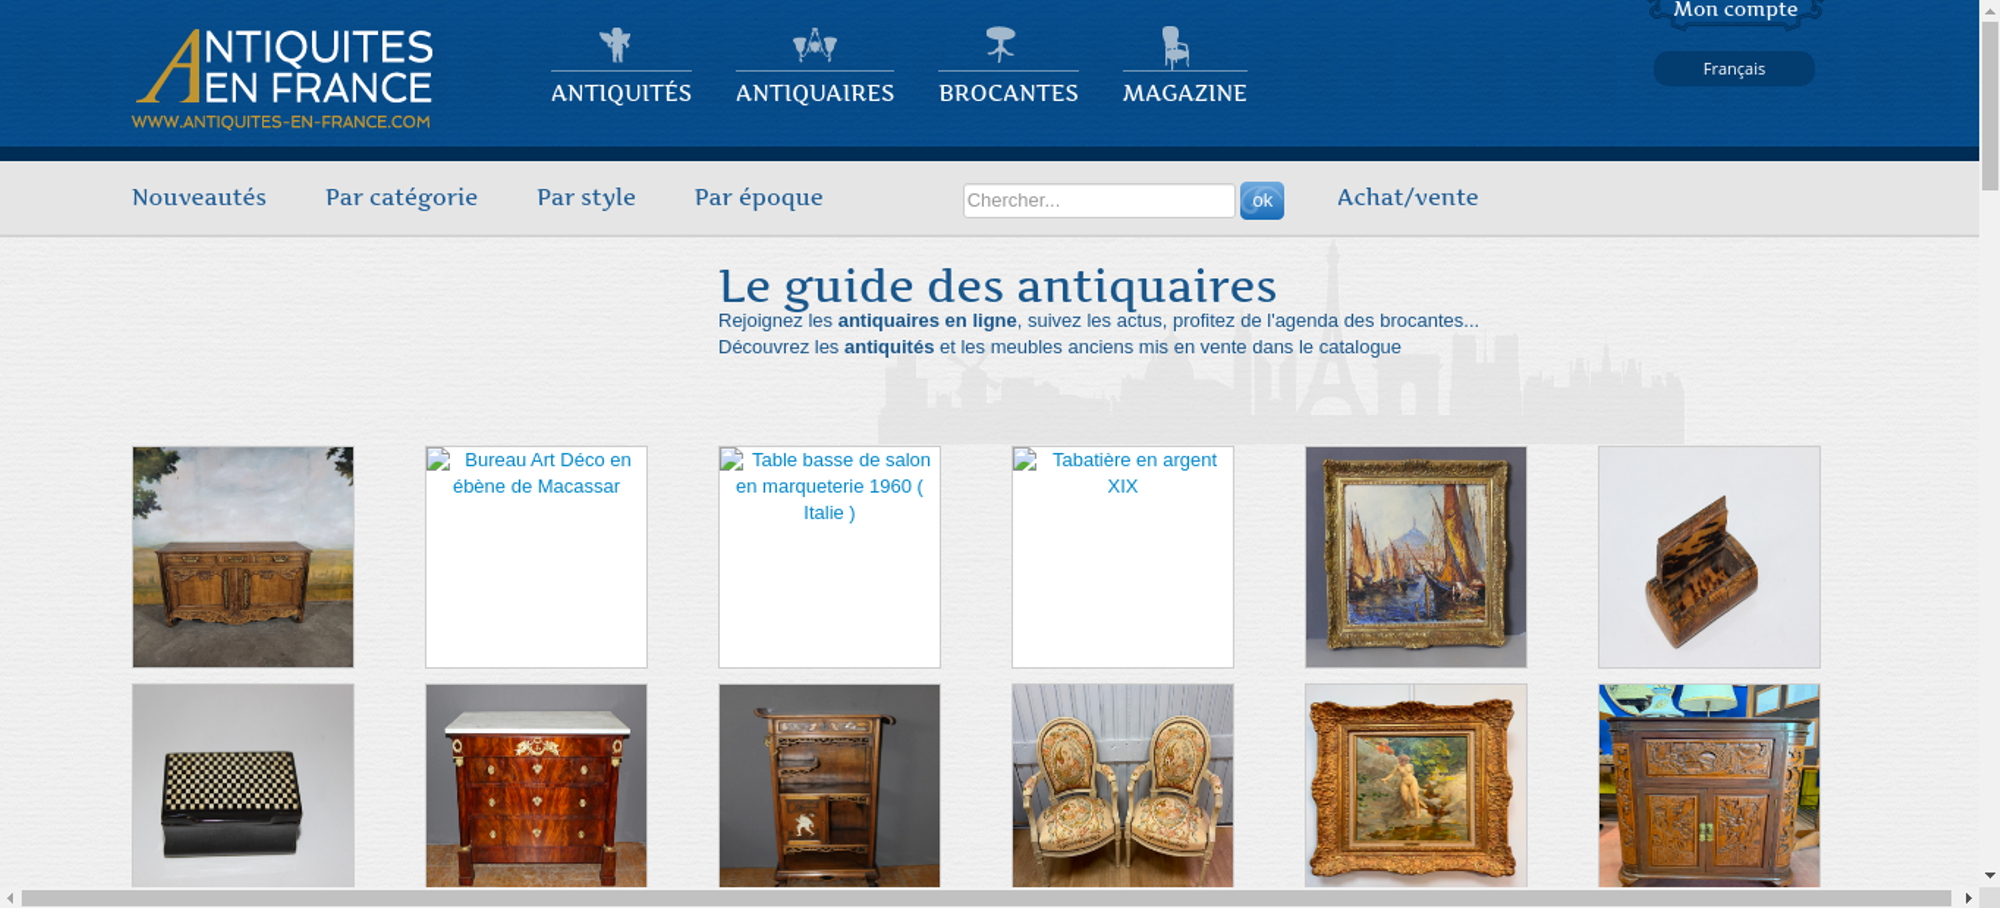Viewport: 2000px width, 908px height.
Task: Open the Français language selector
Action: [x=1733, y=69]
